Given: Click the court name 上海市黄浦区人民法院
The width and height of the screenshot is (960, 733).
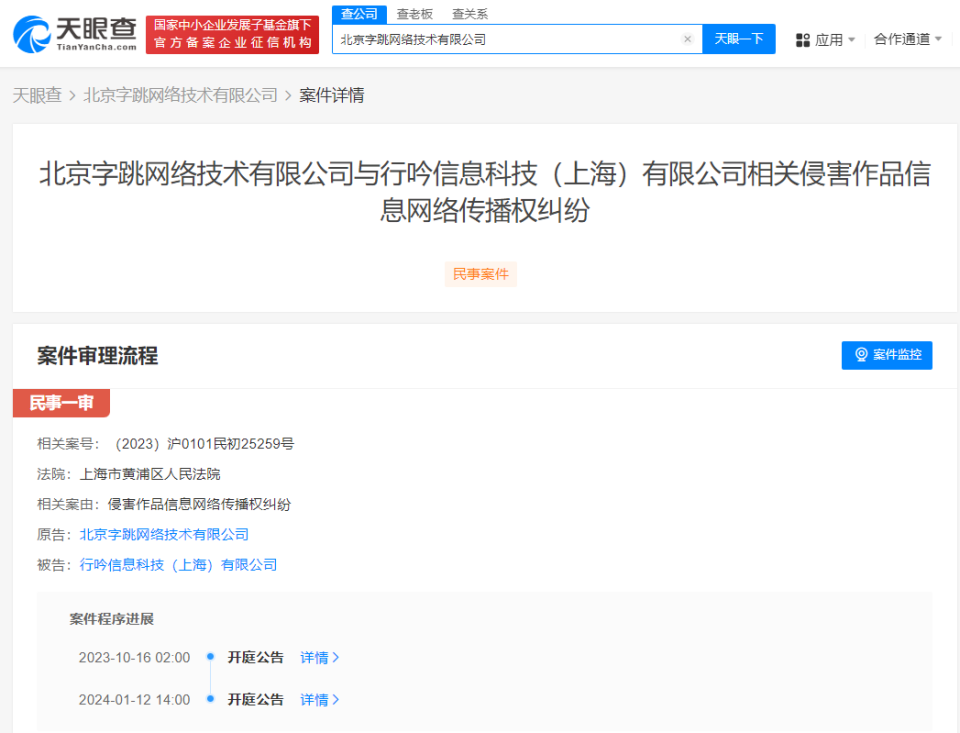Looking at the screenshot, I should click(150, 474).
